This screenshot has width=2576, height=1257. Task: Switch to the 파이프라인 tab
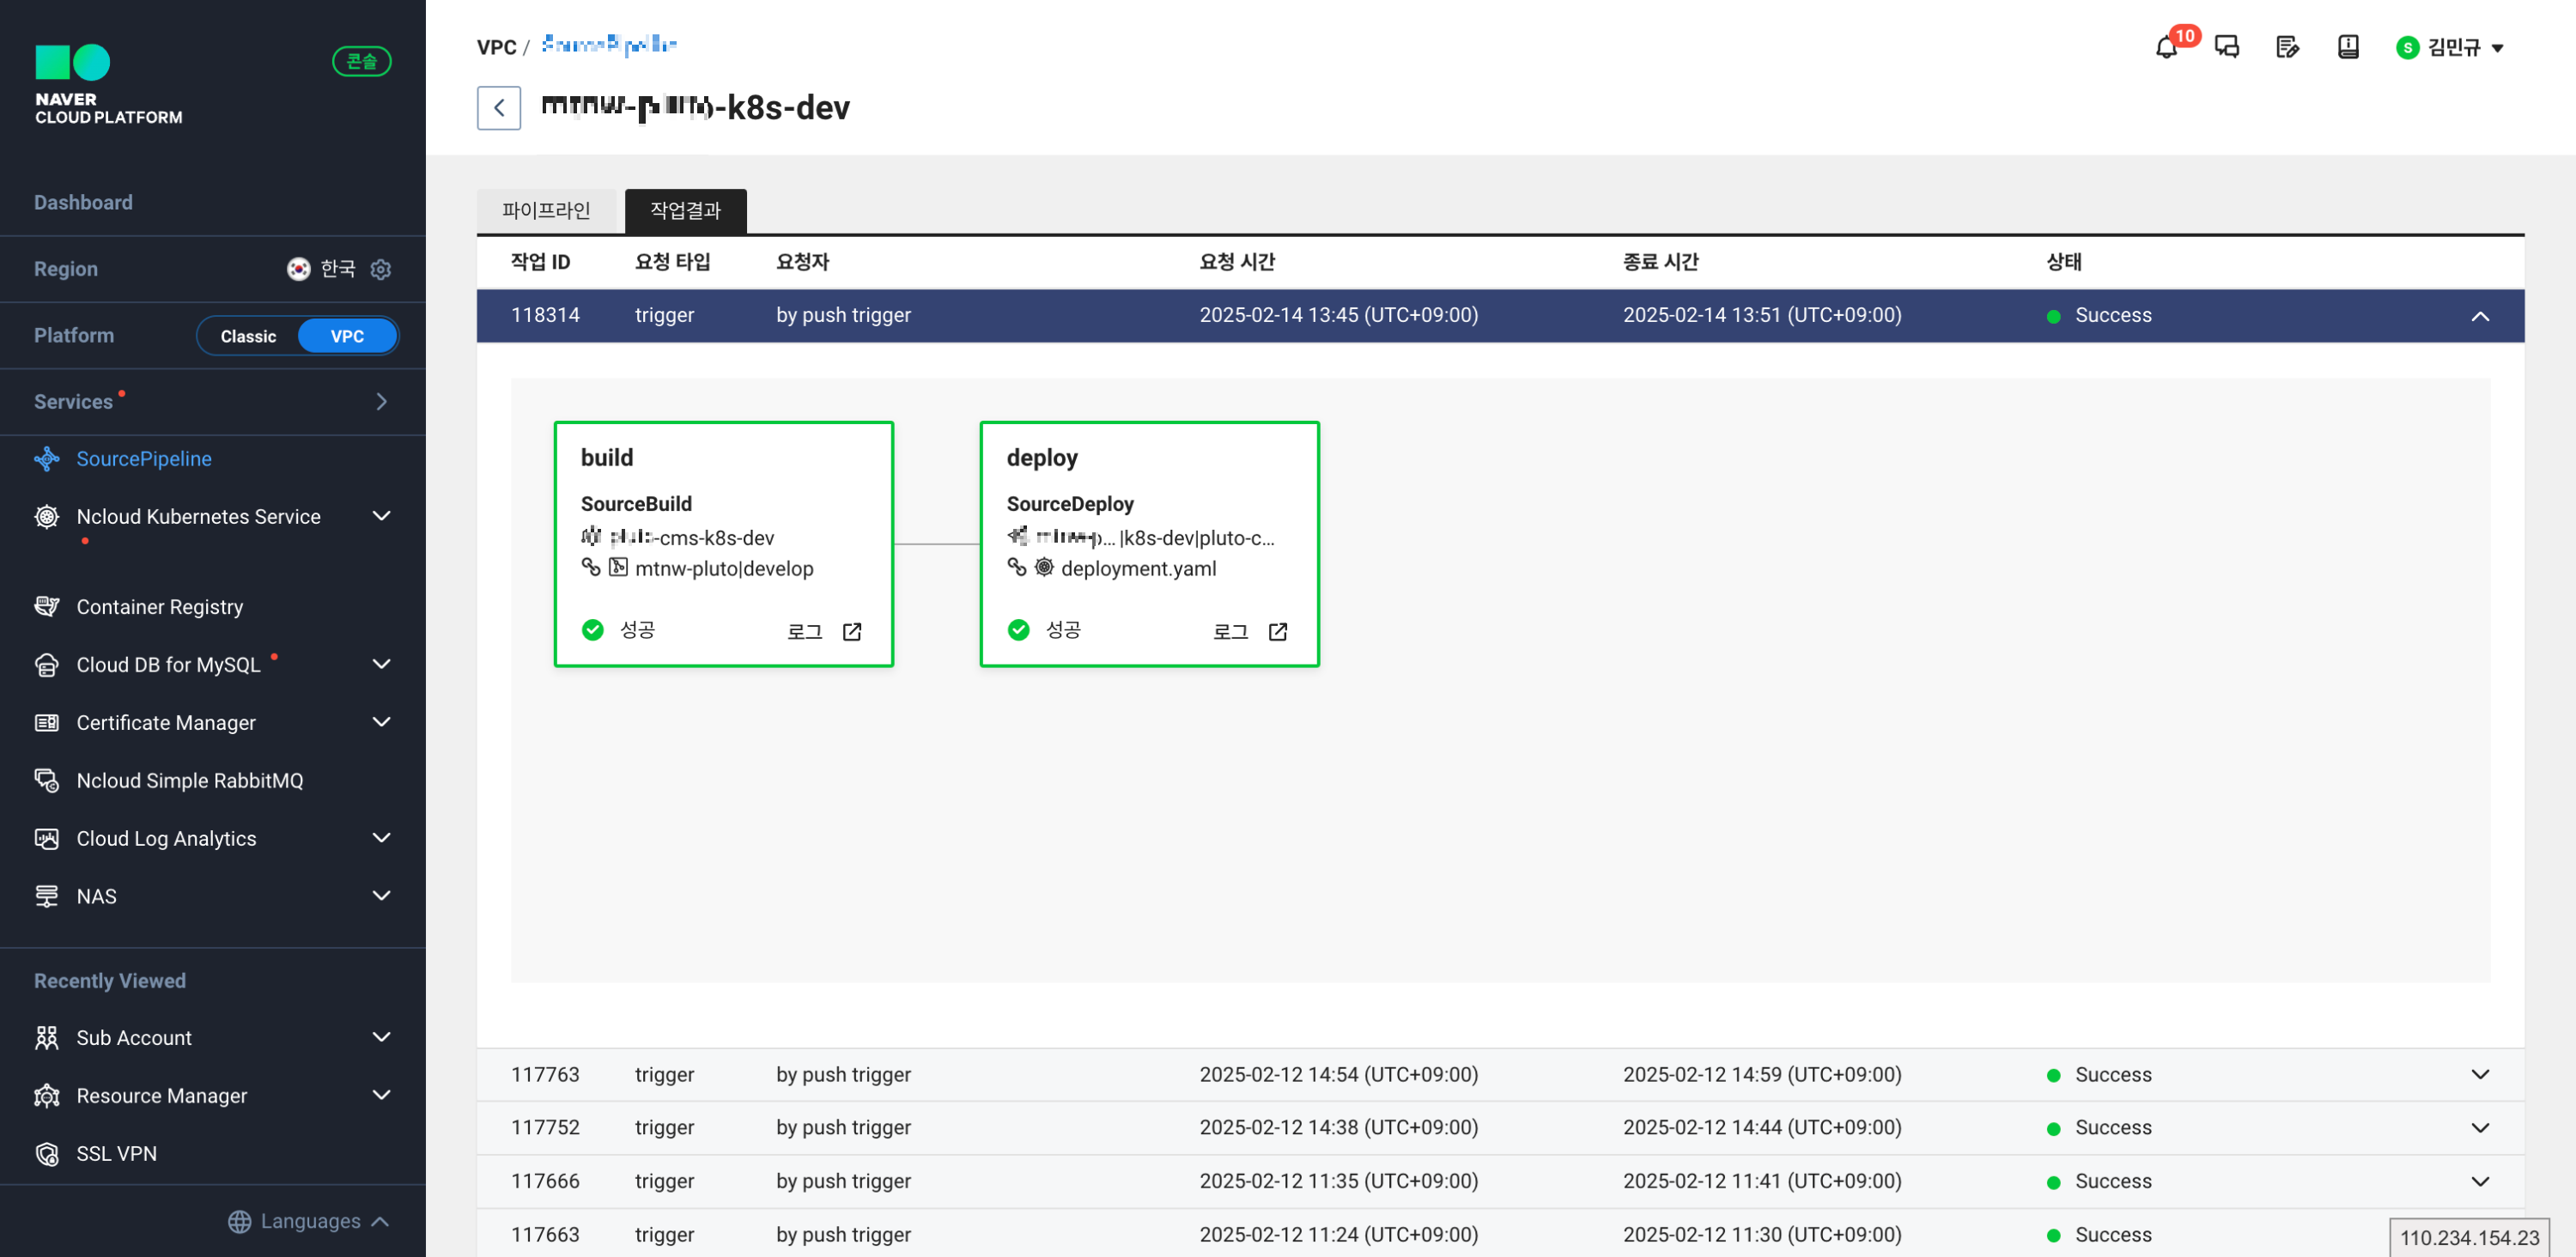pos(546,211)
